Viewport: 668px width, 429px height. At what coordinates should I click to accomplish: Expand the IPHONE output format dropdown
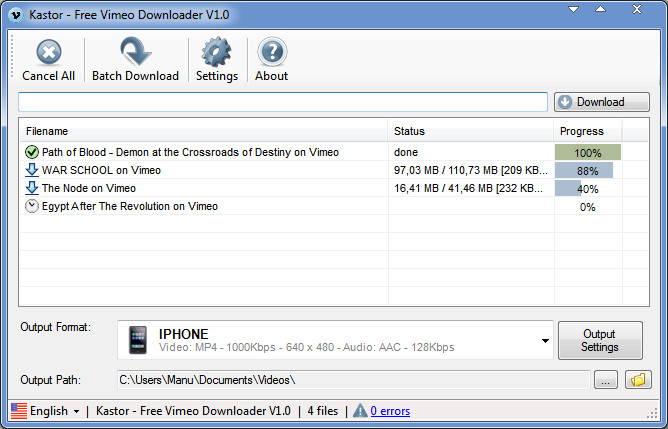[x=545, y=341]
